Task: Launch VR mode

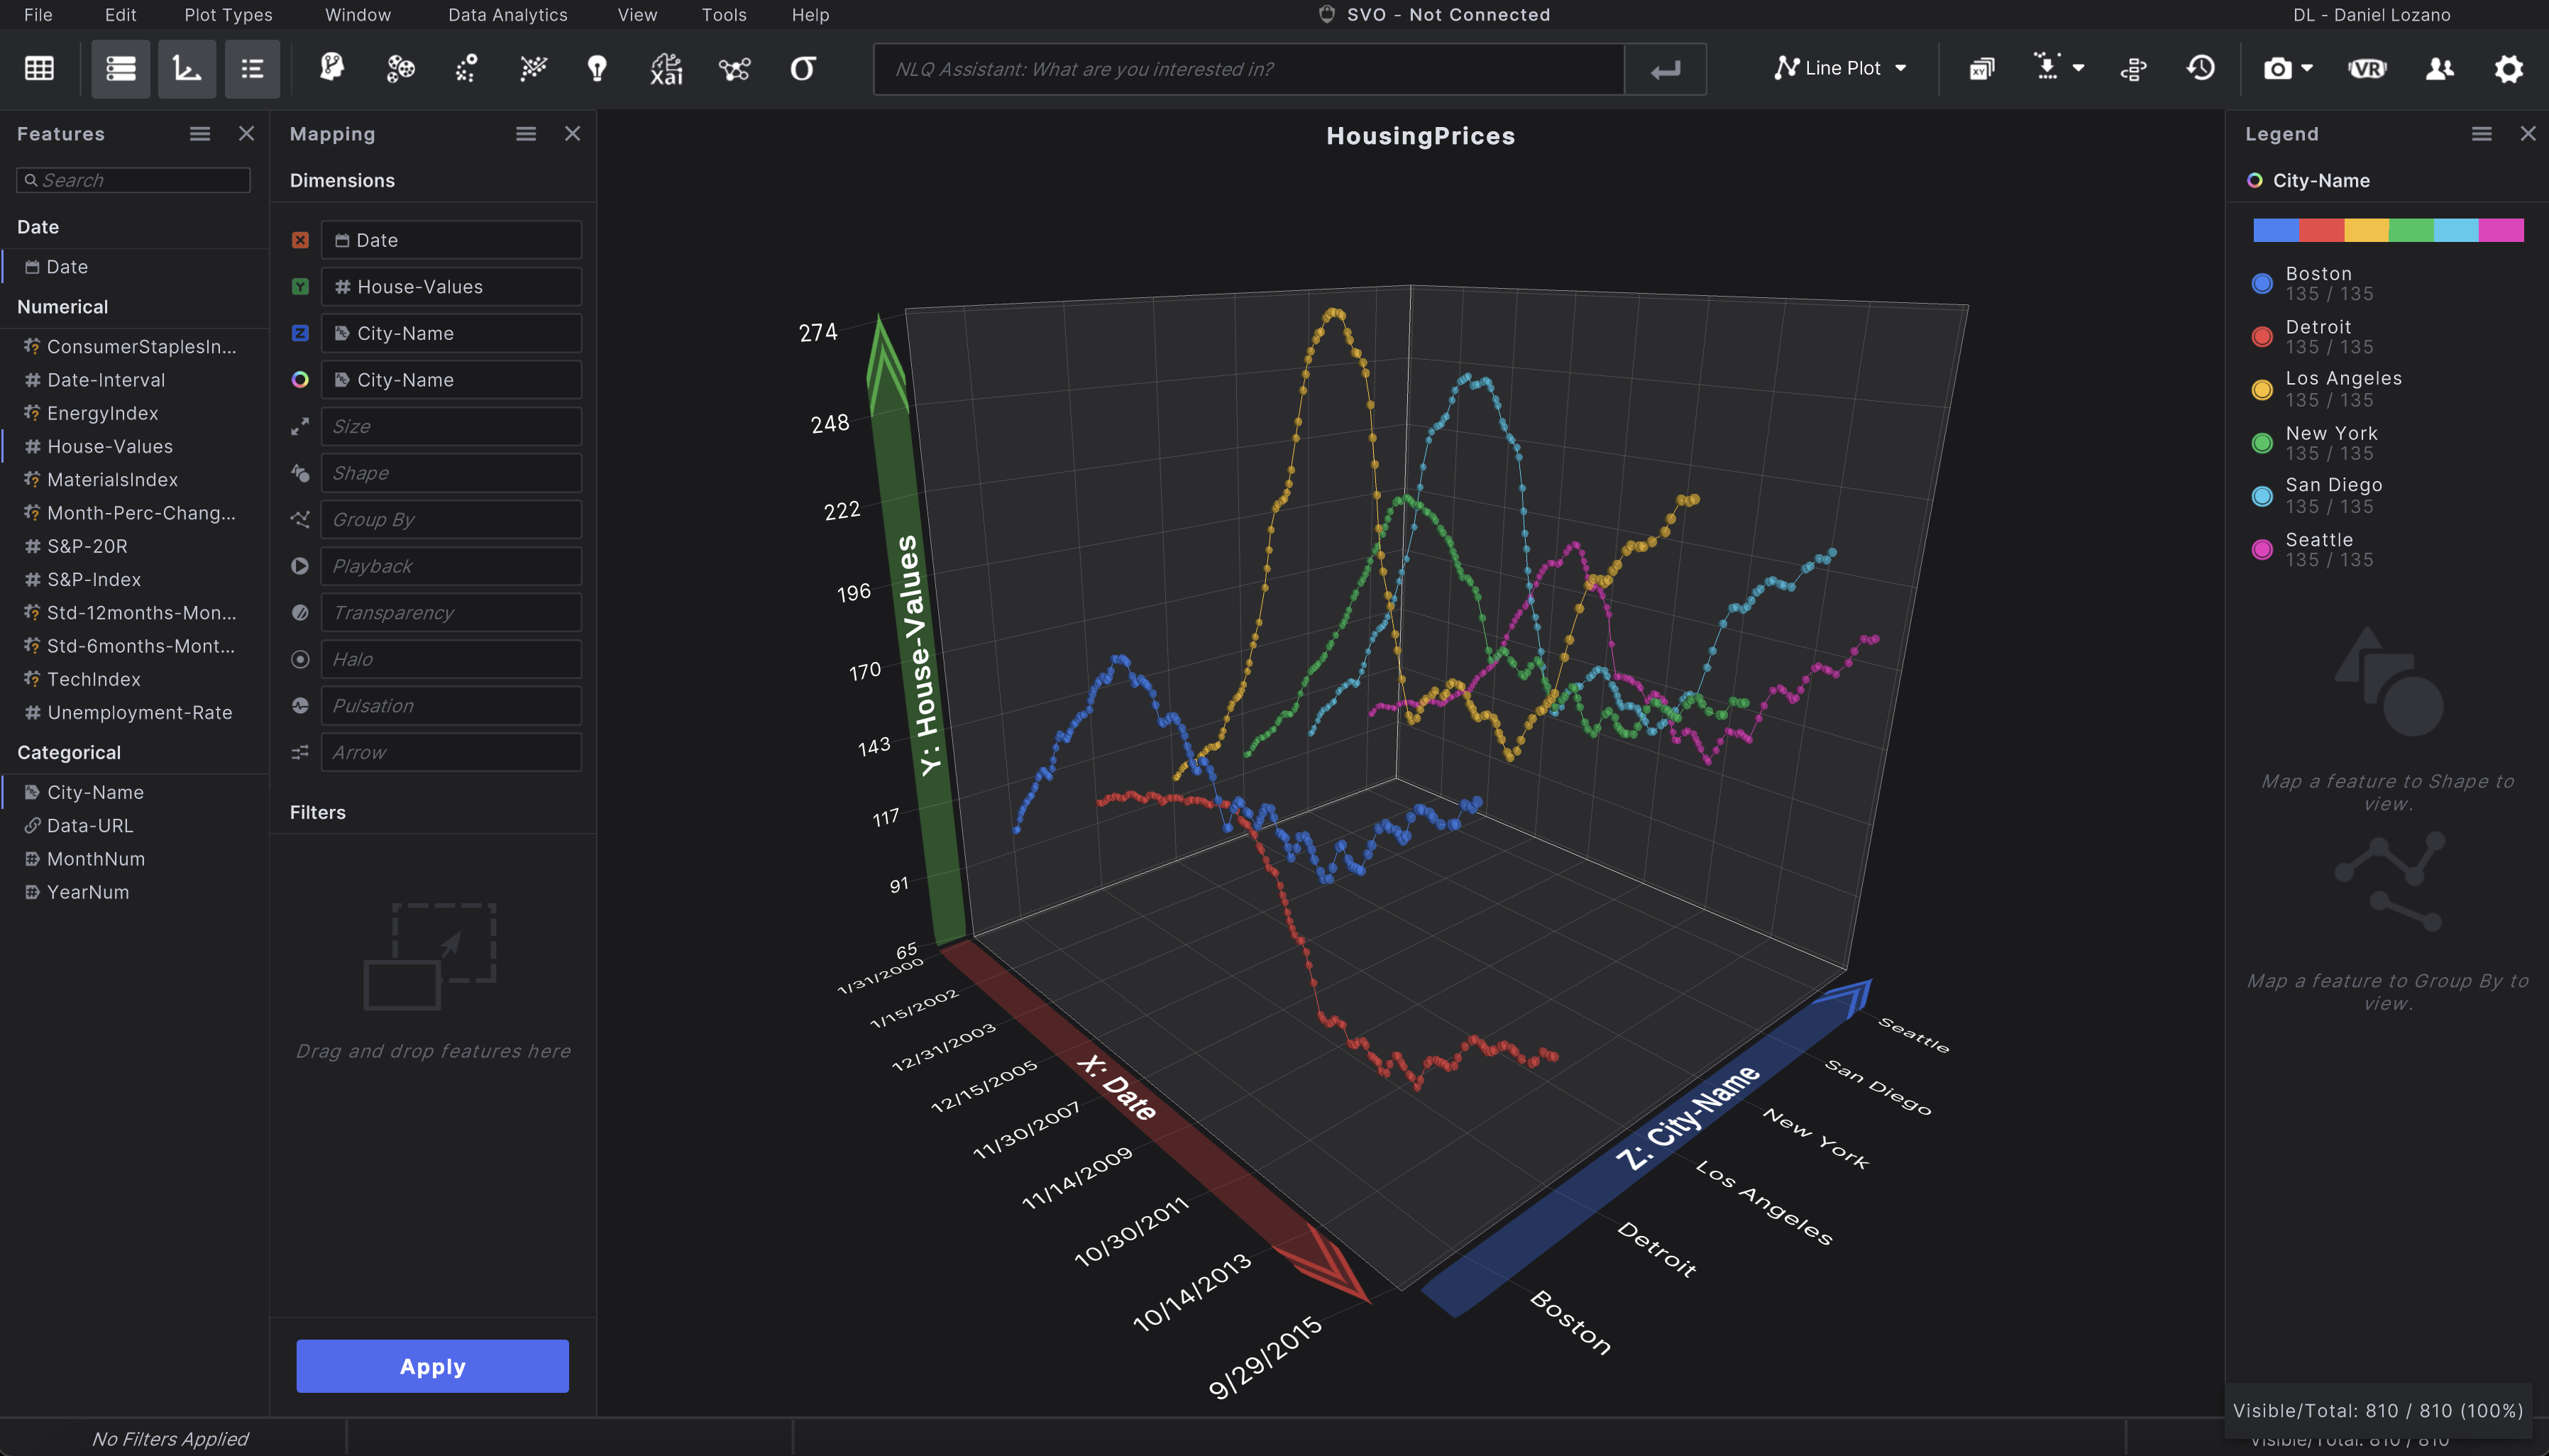Action: click(x=2368, y=68)
